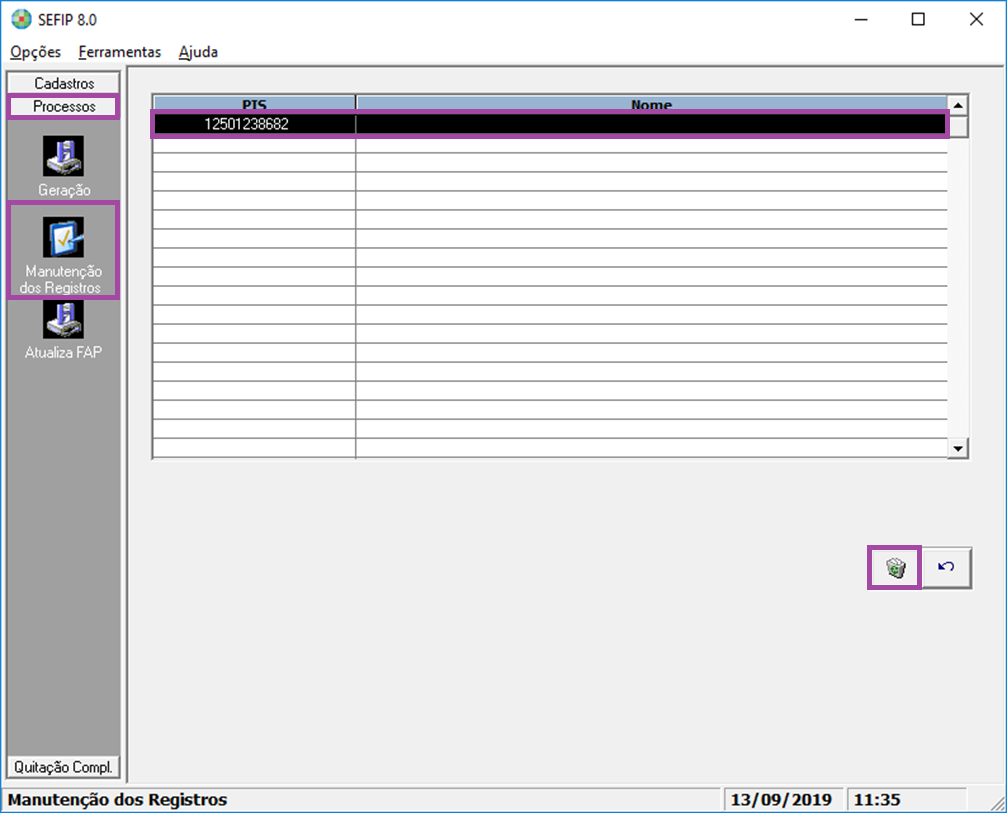The image size is (1007, 813).
Task: Open Manutenção dos Registros icon
Action: point(64,237)
